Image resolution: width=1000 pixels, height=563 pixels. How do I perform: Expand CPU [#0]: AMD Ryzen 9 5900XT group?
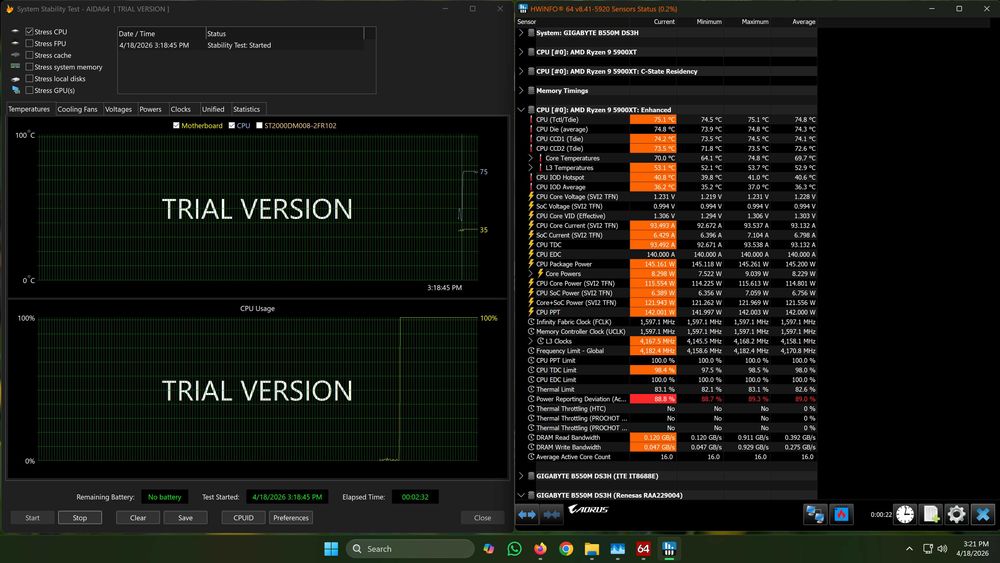(521, 52)
